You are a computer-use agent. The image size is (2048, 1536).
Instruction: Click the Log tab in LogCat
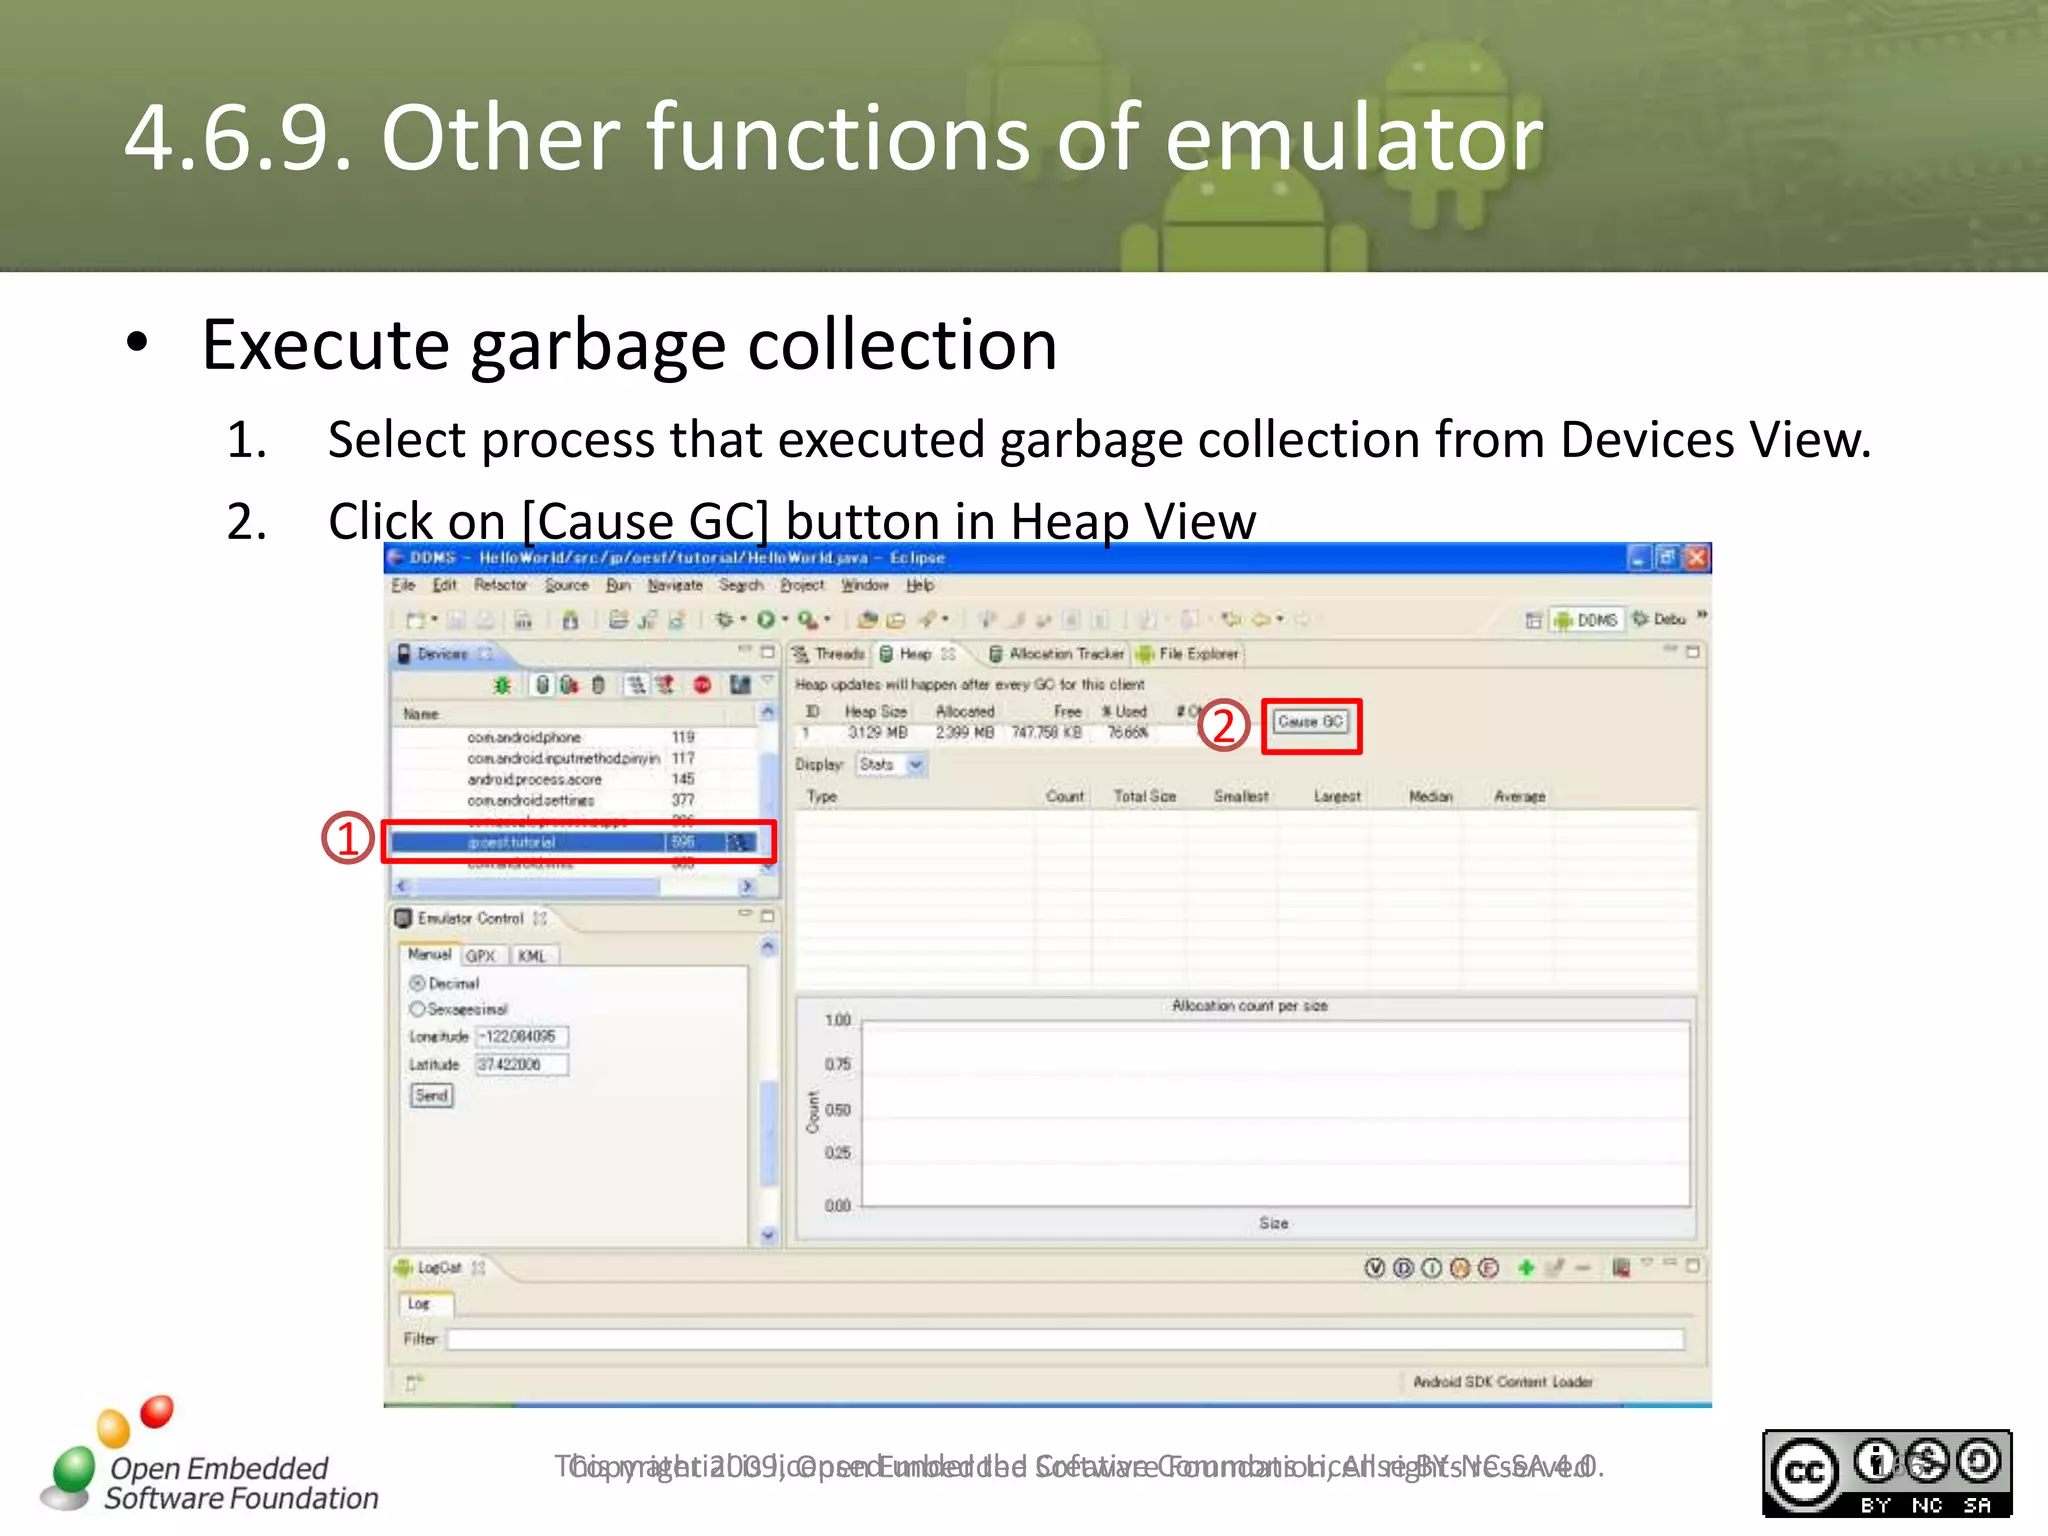click(427, 1304)
